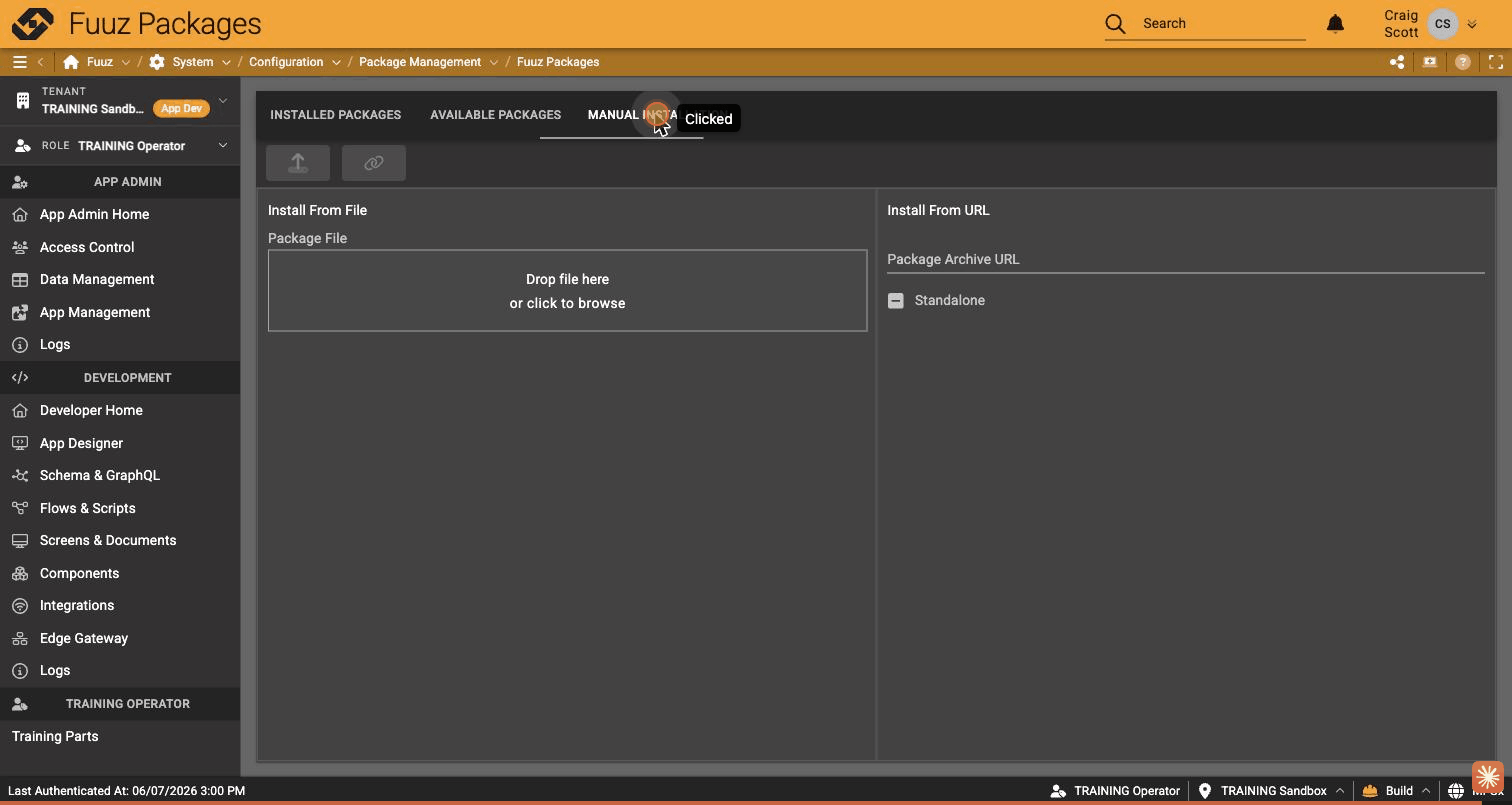Click the Package Archive URL field
Screen dimensions: 1512x805
[x=1186, y=260]
